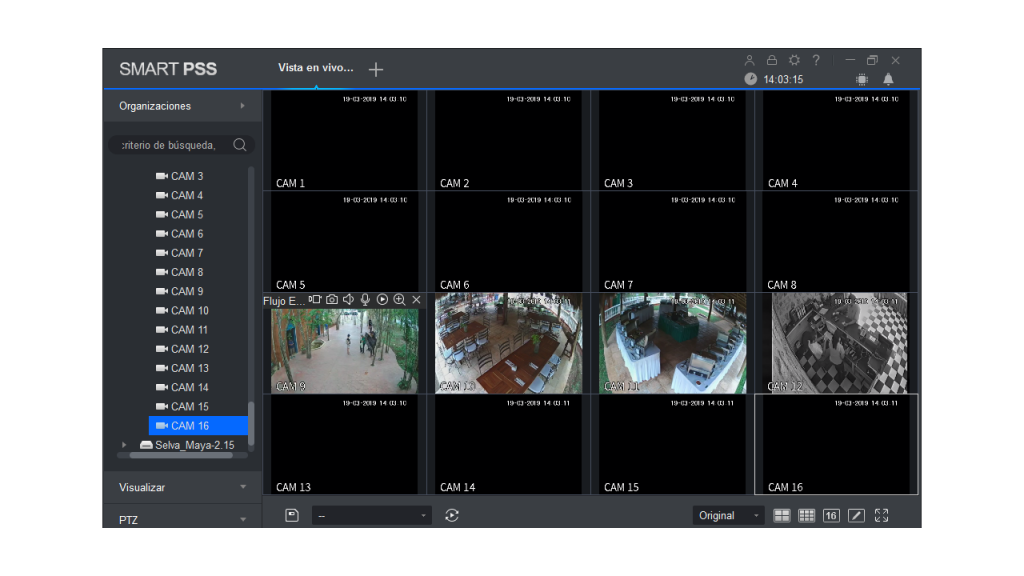This screenshot has height=576, width=1024.
Task: Open help question mark icon
Action: coord(816,60)
